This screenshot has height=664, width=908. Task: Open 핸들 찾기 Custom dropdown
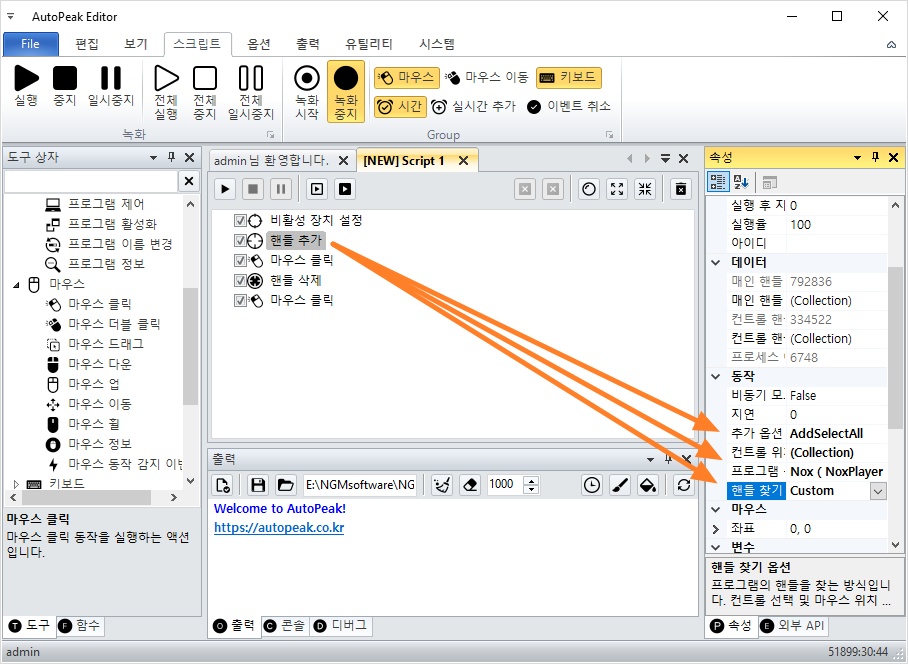pos(878,491)
